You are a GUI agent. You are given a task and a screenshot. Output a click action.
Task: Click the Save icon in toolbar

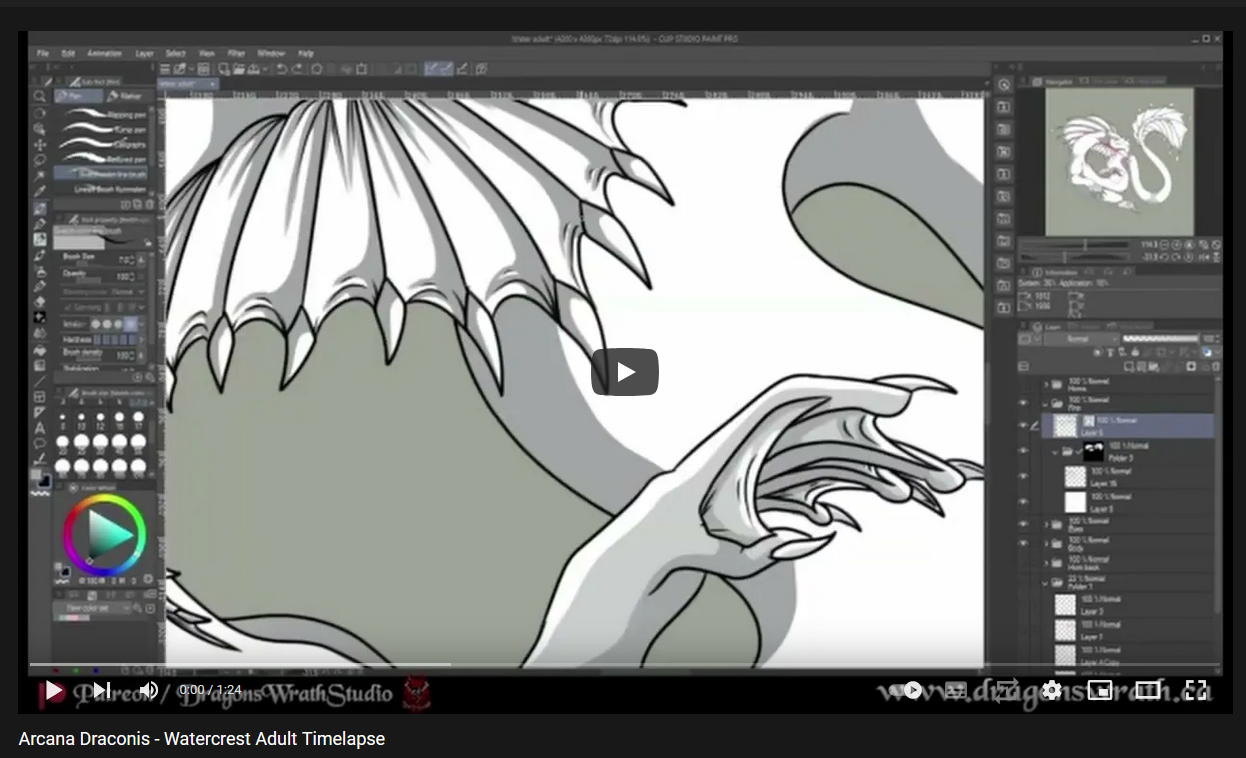point(253,69)
